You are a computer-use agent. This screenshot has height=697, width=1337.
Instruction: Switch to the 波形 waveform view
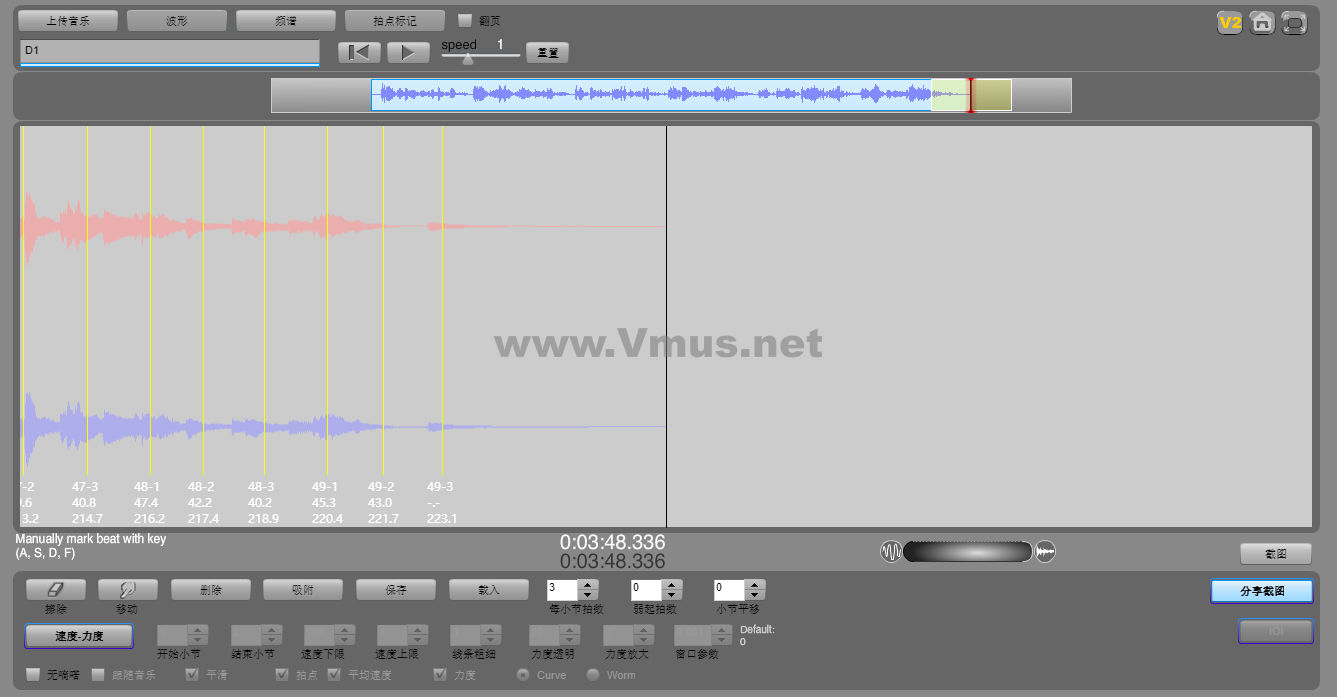point(176,21)
